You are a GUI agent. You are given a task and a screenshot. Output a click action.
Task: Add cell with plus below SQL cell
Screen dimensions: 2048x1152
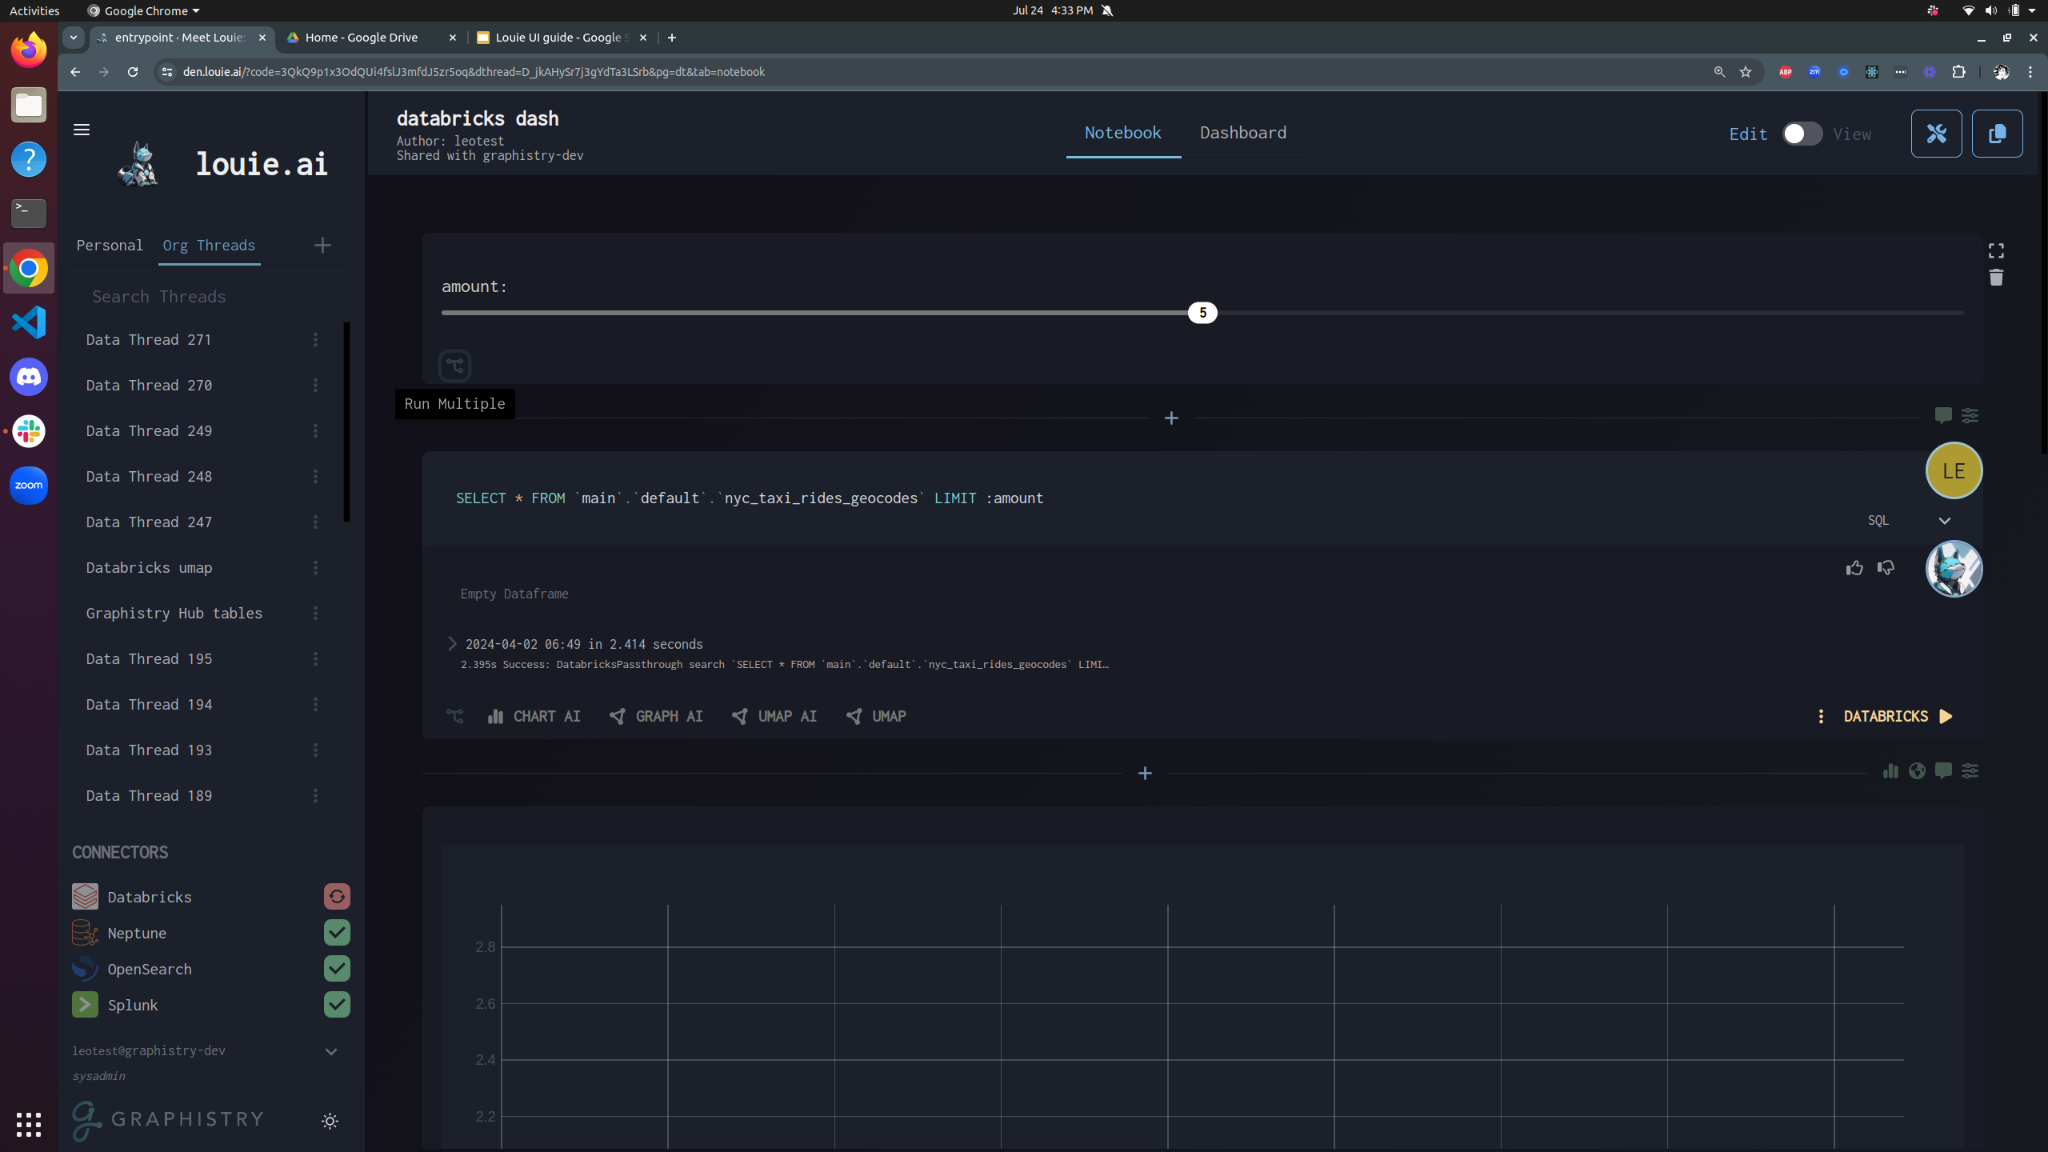point(1145,773)
